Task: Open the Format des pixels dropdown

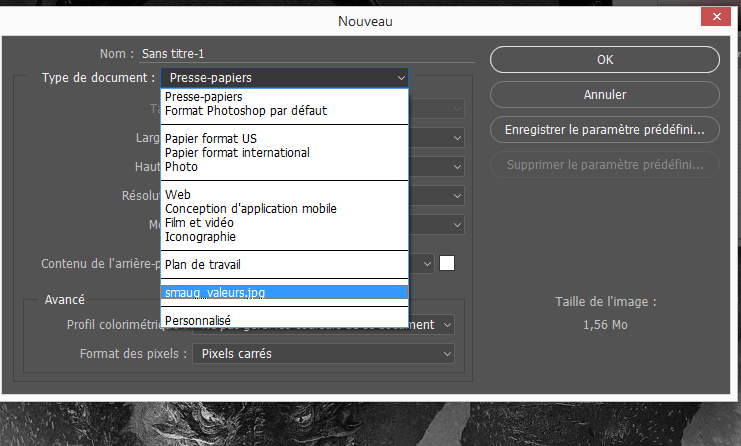Action: click(x=323, y=354)
